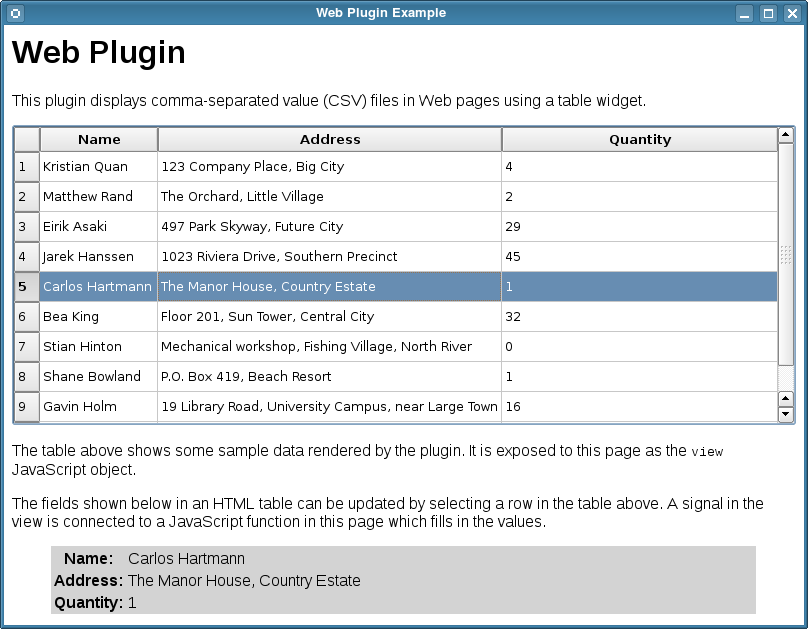Select the cell 'Stian Hinton'
The height and width of the screenshot is (629, 808).
pos(99,346)
